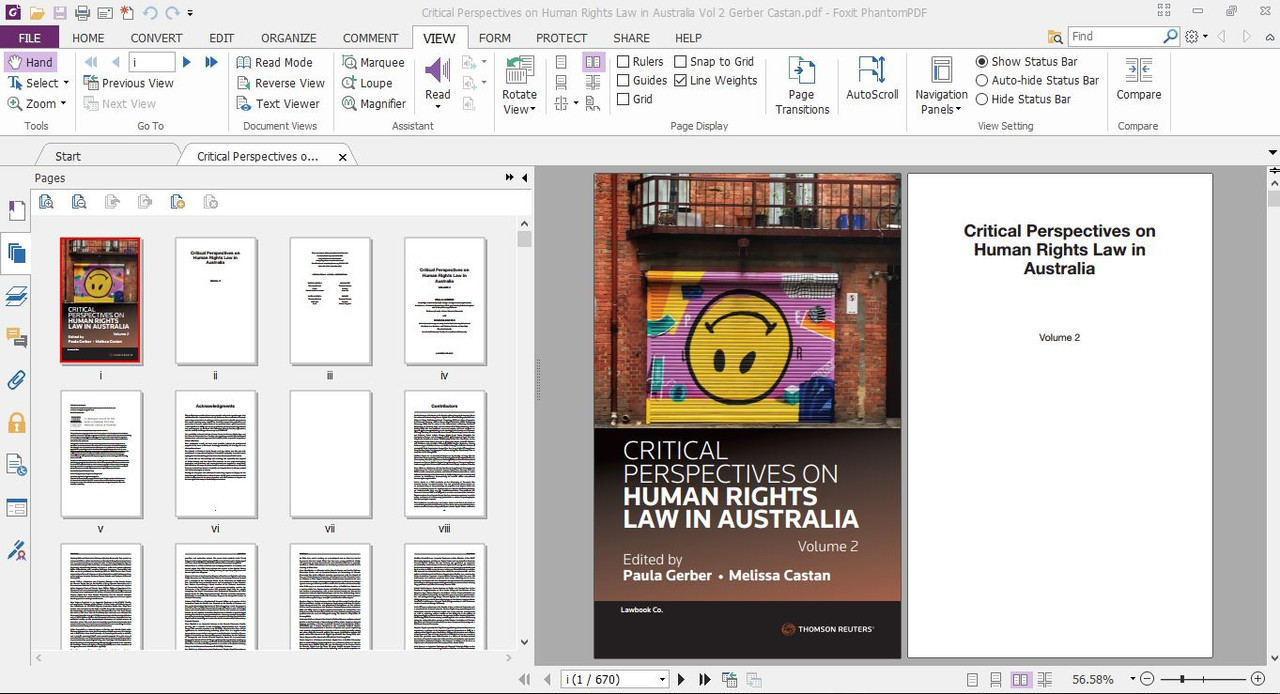Select page iv thumbnail
The image size is (1280, 694).
(444, 301)
